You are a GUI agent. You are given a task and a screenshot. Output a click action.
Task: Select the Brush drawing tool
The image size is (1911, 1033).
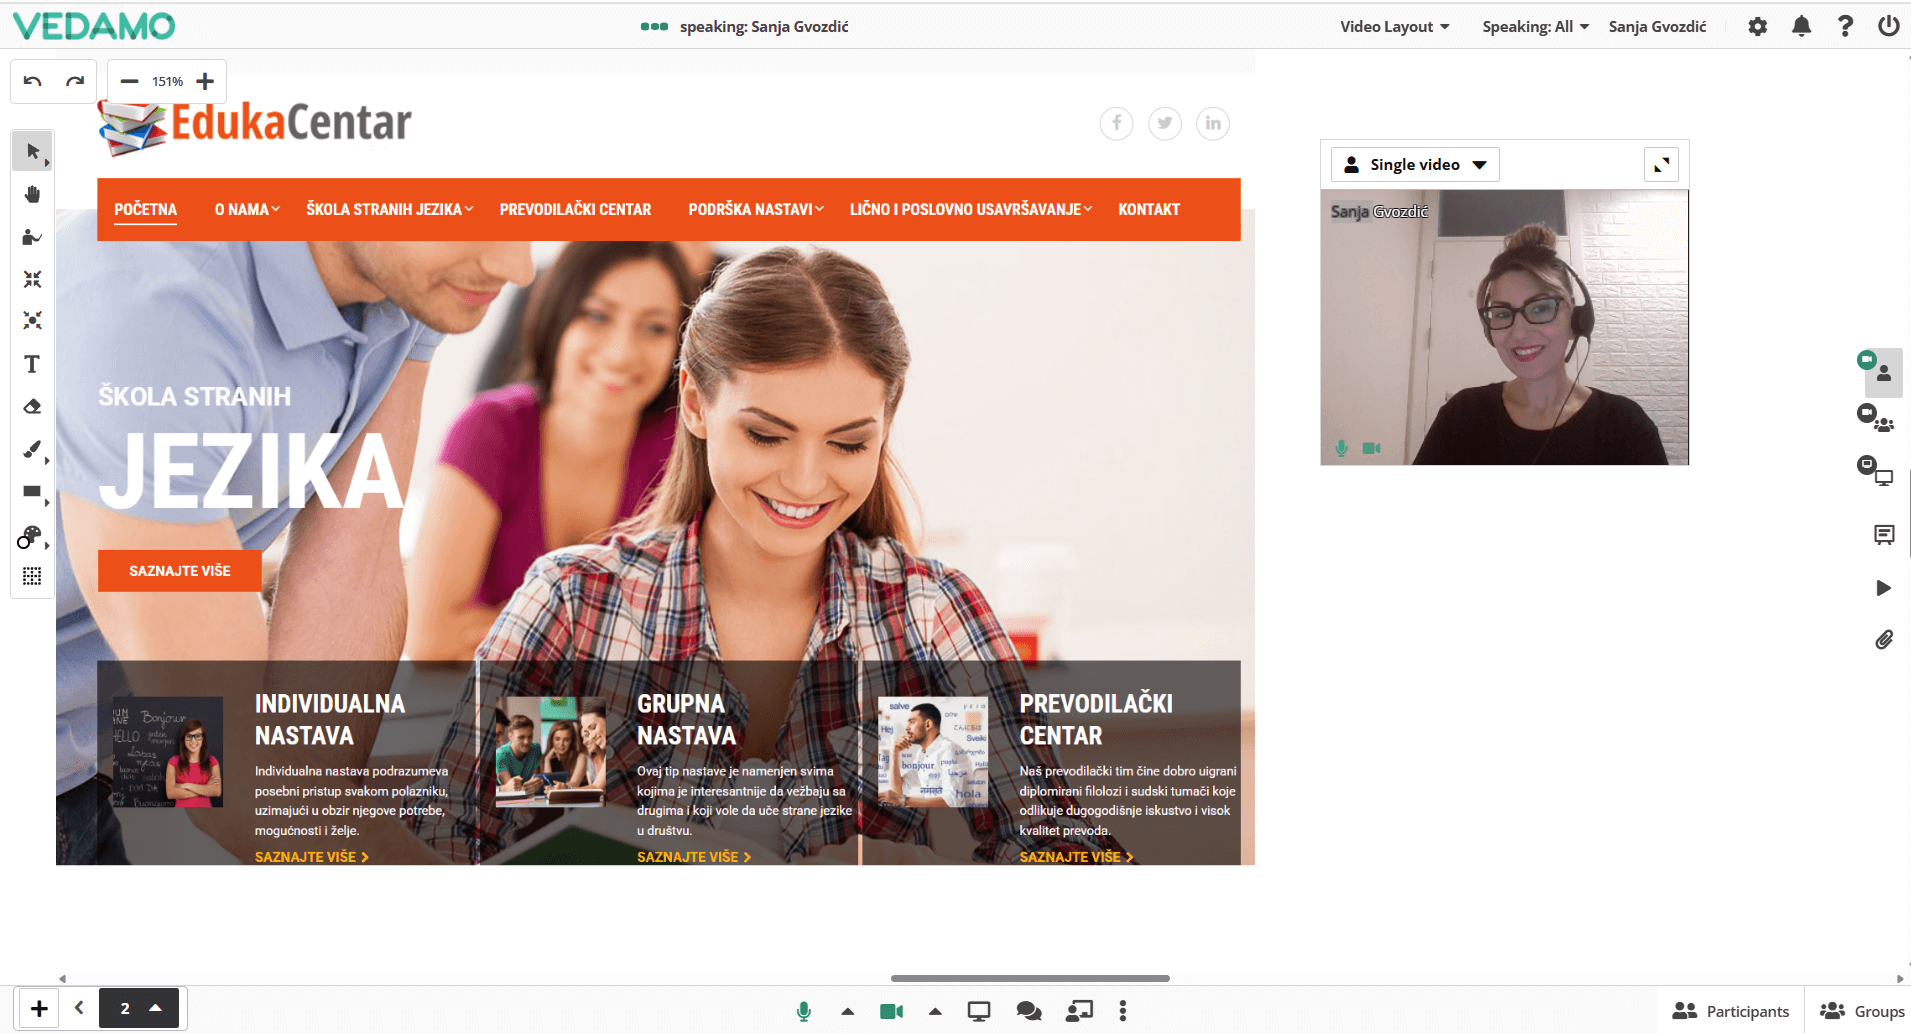coord(32,449)
